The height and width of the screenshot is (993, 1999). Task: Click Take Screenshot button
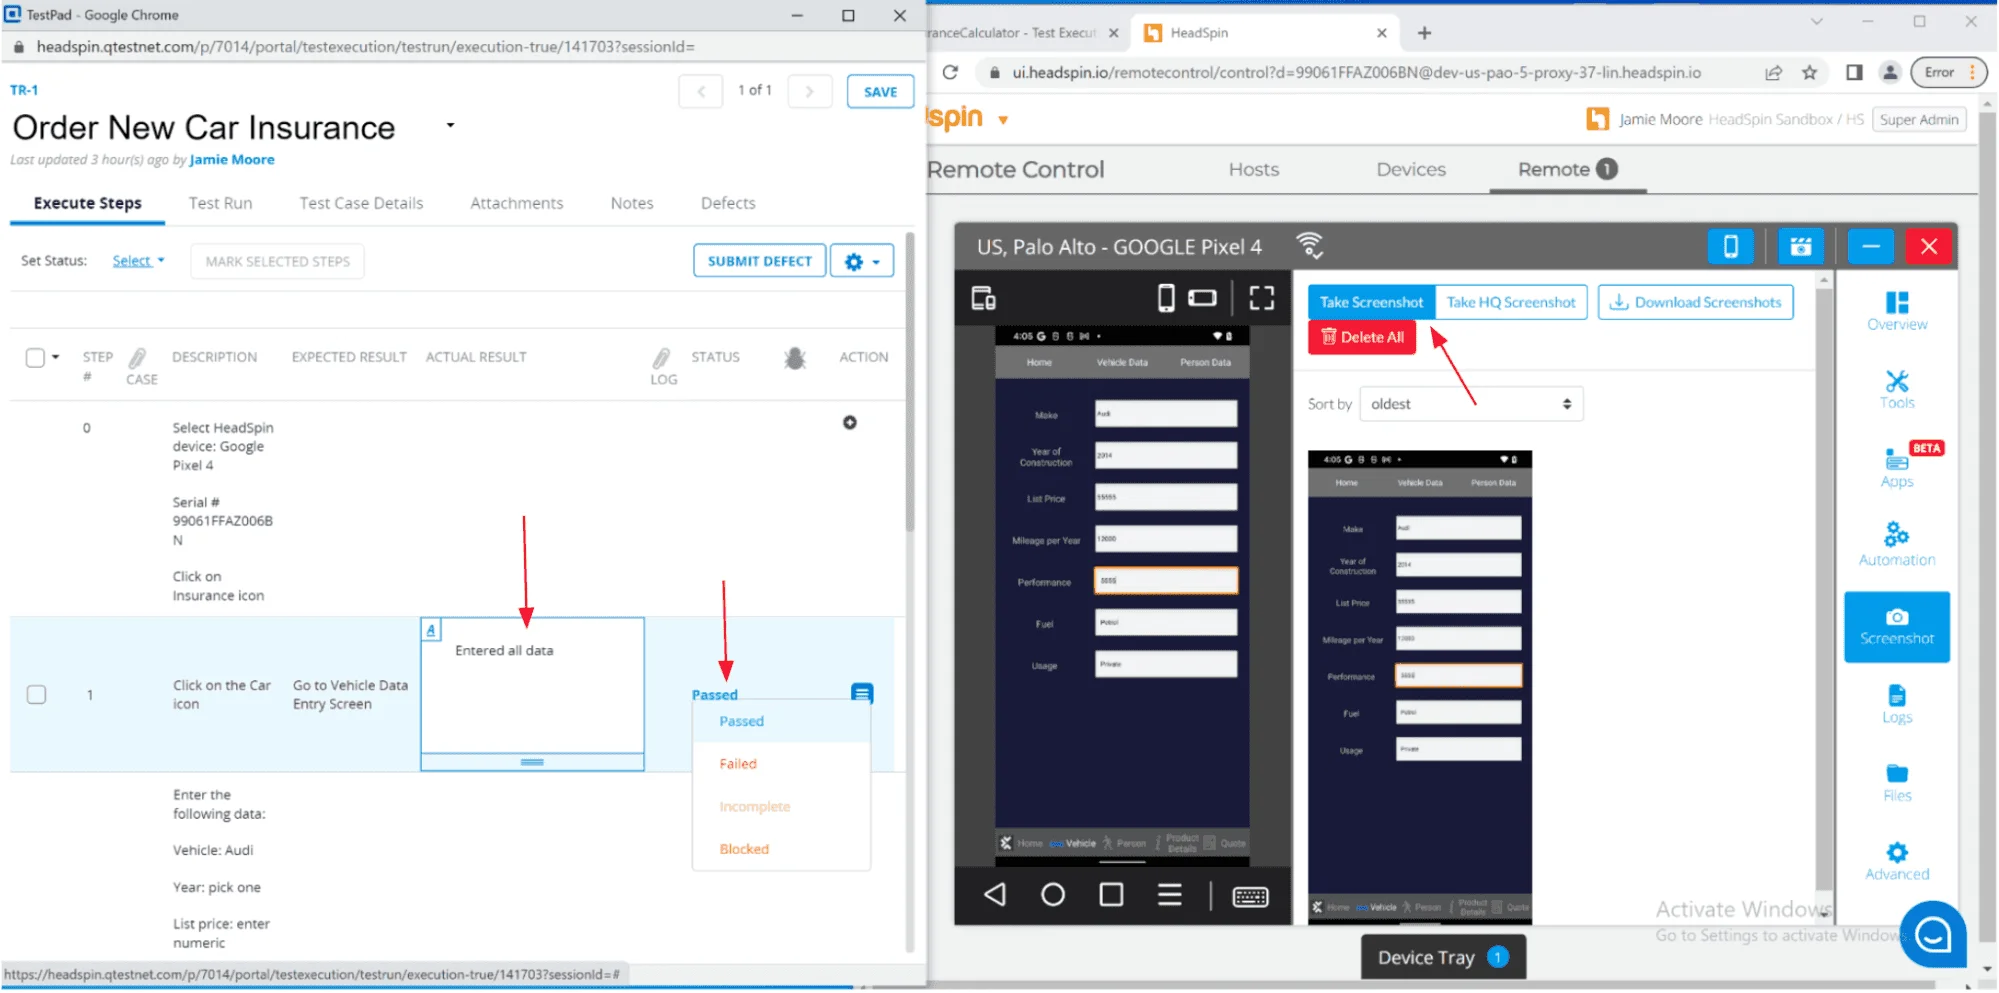click(1371, 302)
